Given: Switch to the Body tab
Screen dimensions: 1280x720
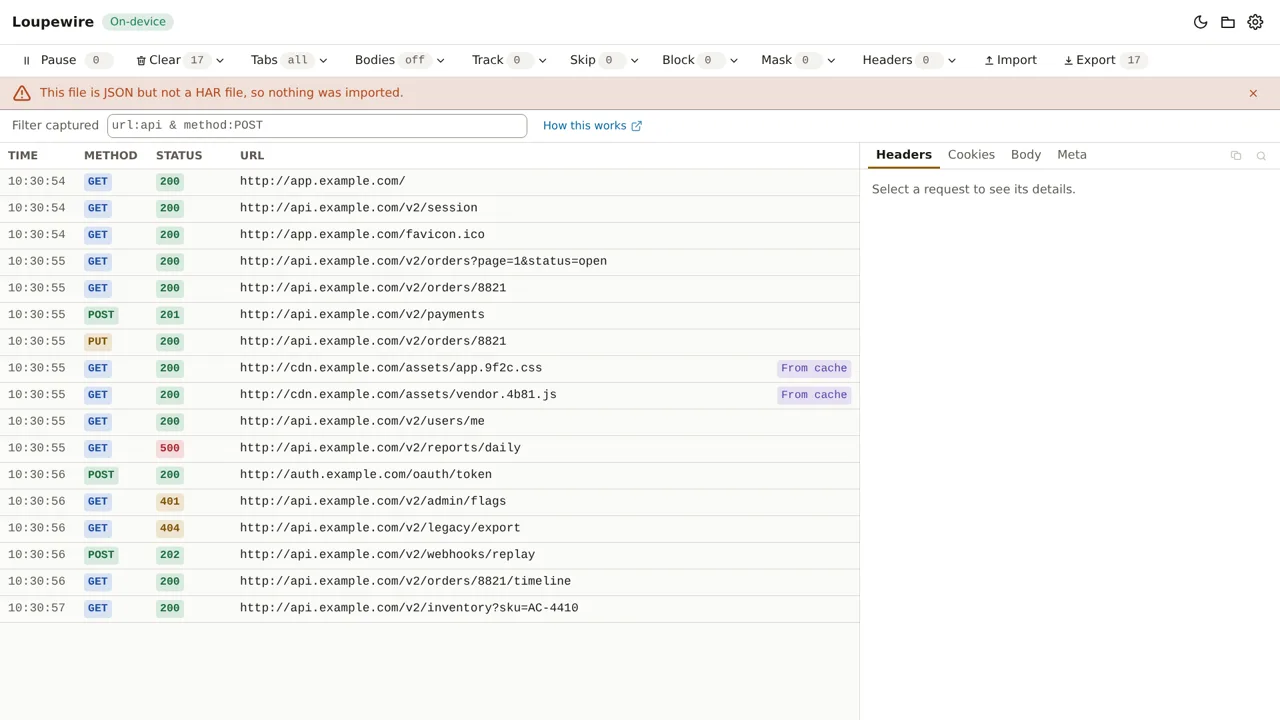Looking at the screenshot, I should (1026, 155).
